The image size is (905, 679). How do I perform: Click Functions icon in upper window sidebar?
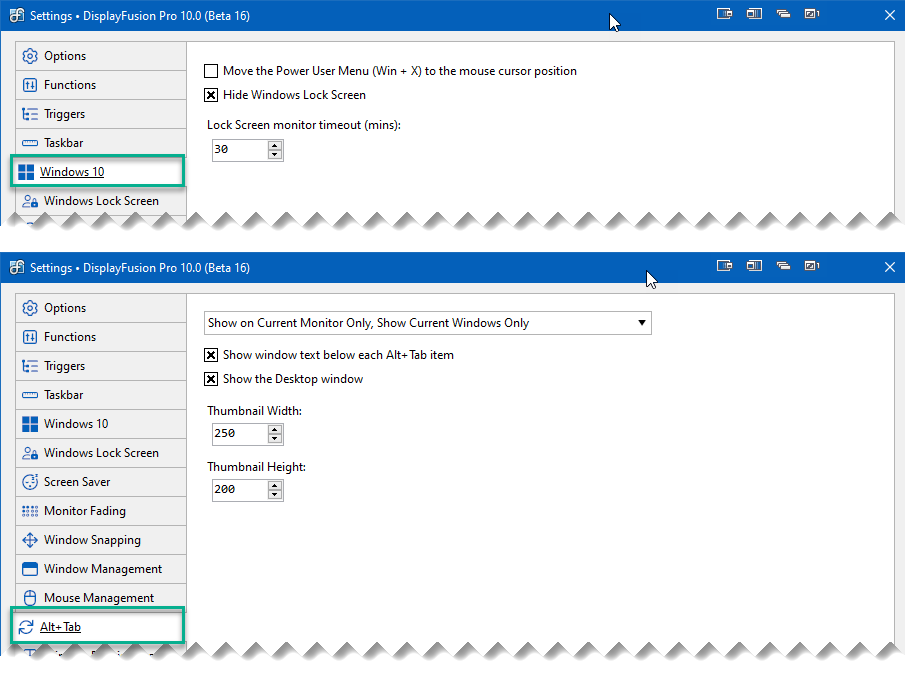[30, 85]
